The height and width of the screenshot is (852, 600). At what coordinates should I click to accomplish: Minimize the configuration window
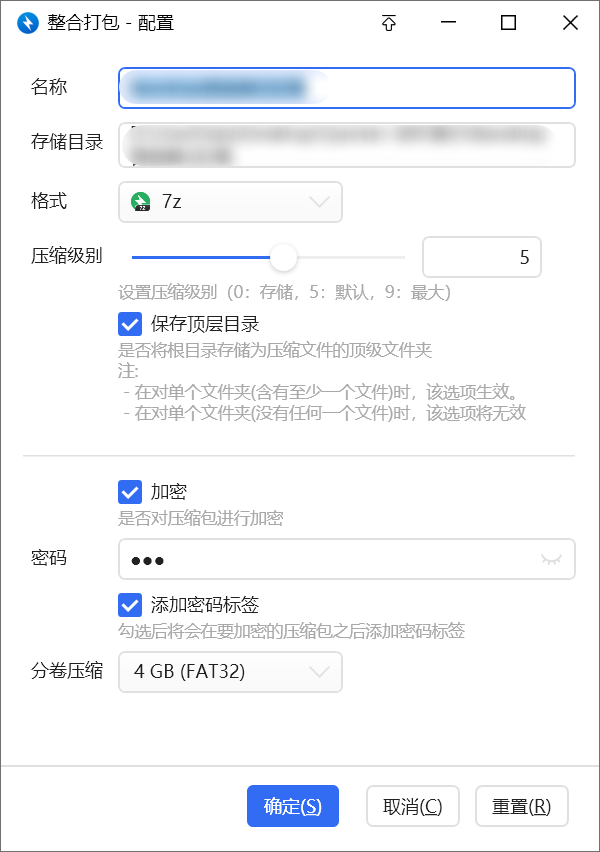pyautogui.click(x=448, y=23)
